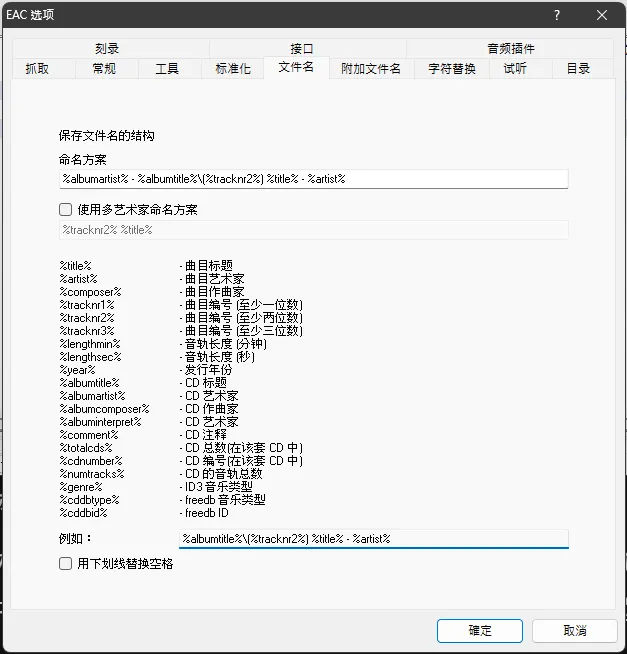
Task: Click the %cddbtype% placeholder text
Action: (x=90, y=500)
